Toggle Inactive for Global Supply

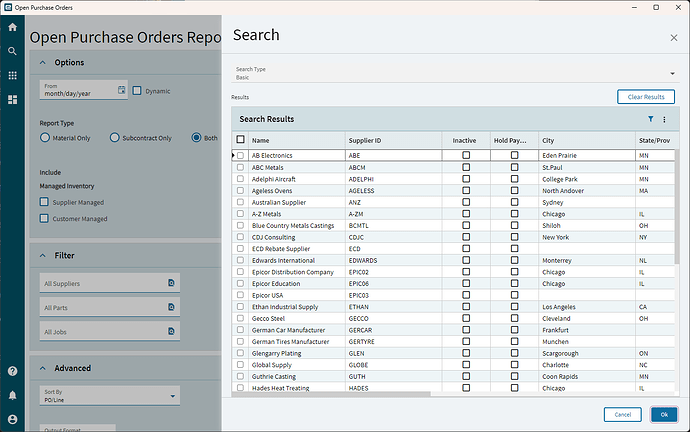click(466, 365)
